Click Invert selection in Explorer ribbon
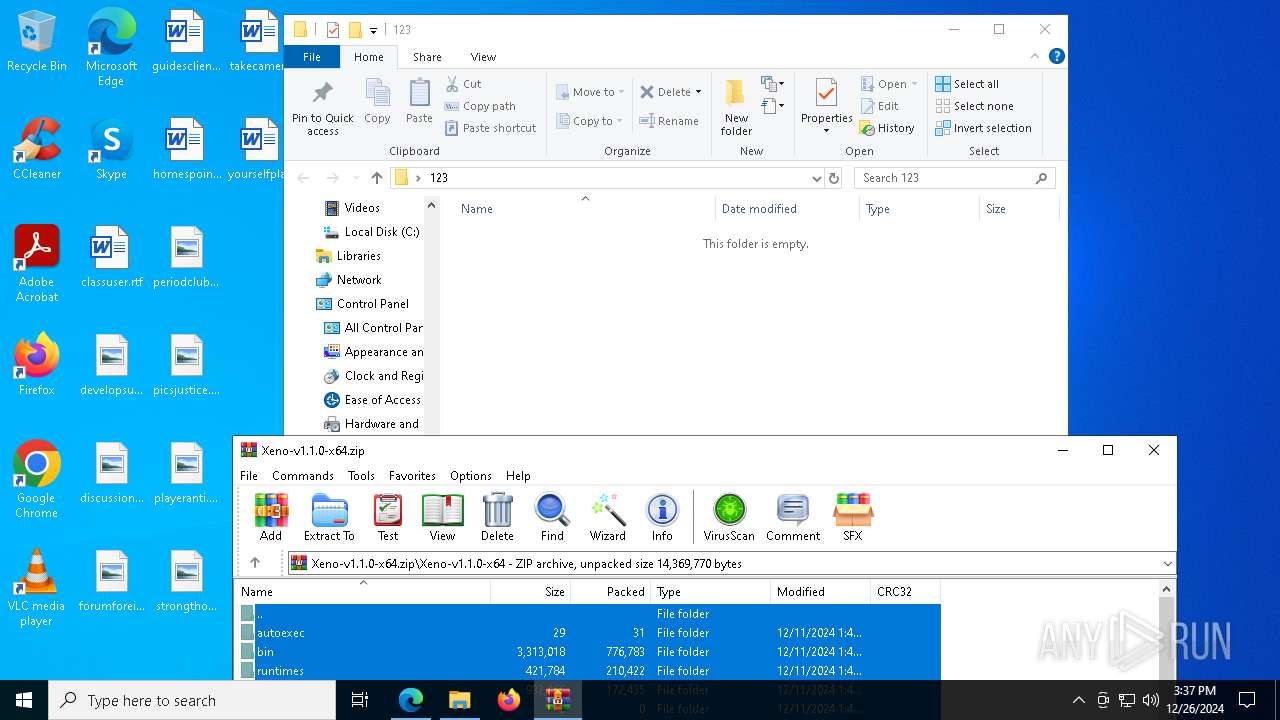1280x720 pixels. pos(983,128)
